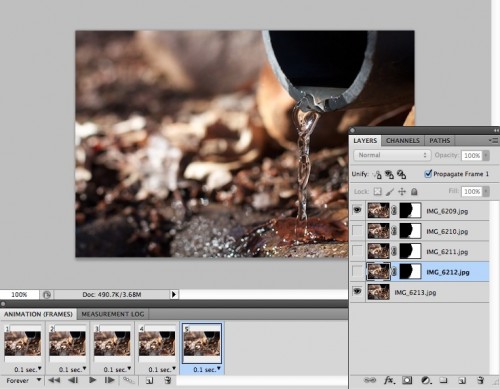Select animation frame 1 thumbnail
The width and height of the screenshot is (500, 389).
tap(23, 343)
